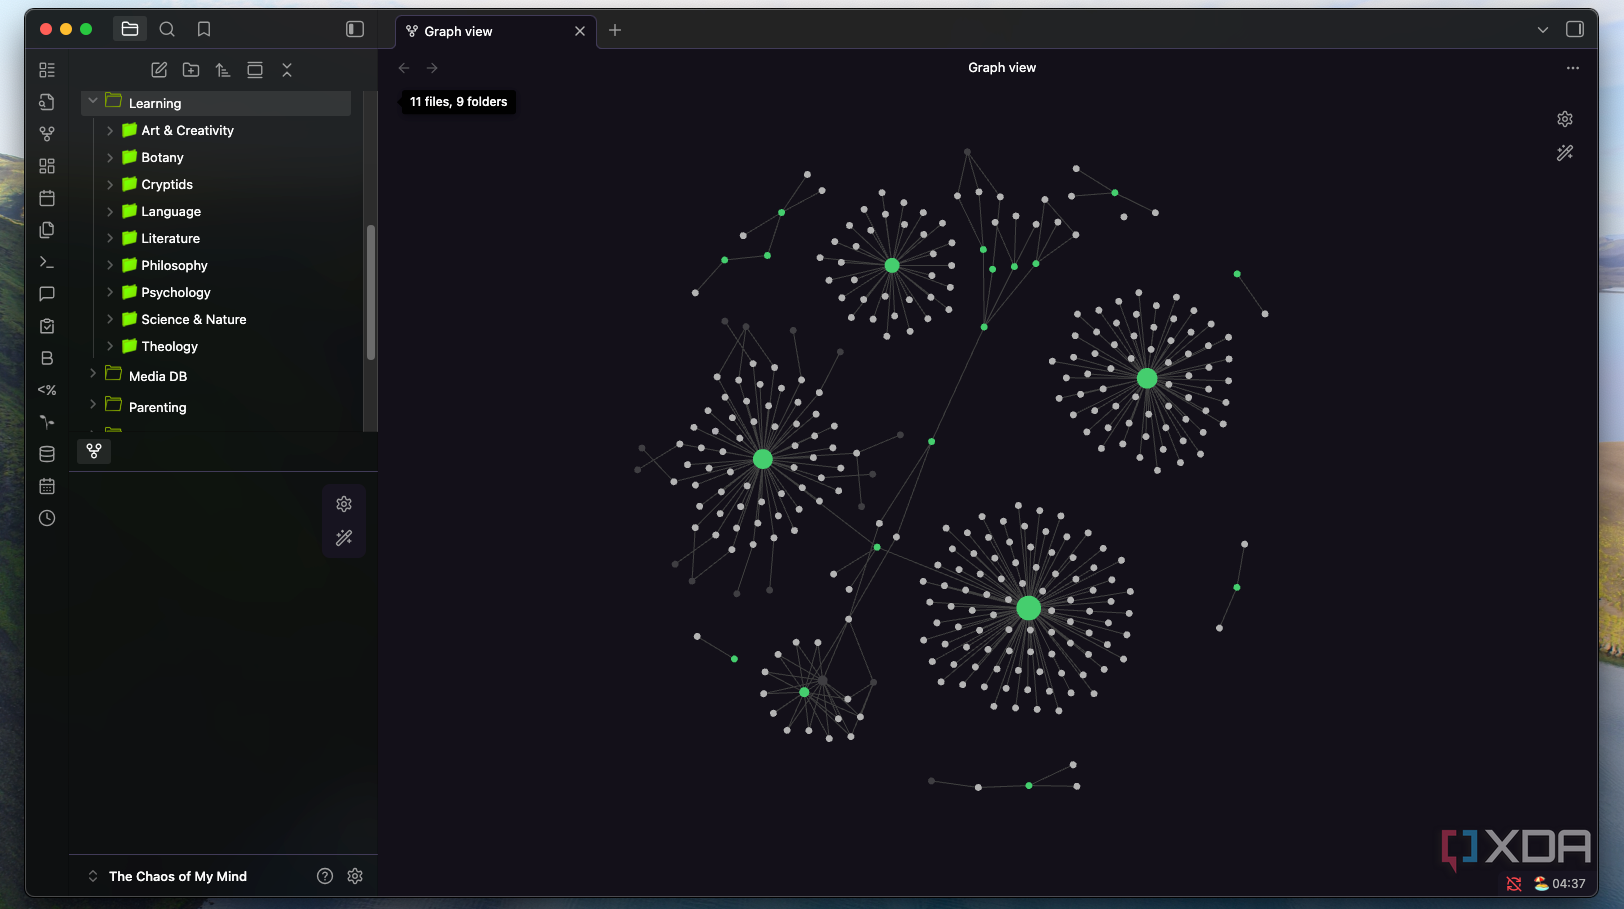1624x909 pixels.
Task: Toggle the left sidebar
Action: [x=355, y=29]
